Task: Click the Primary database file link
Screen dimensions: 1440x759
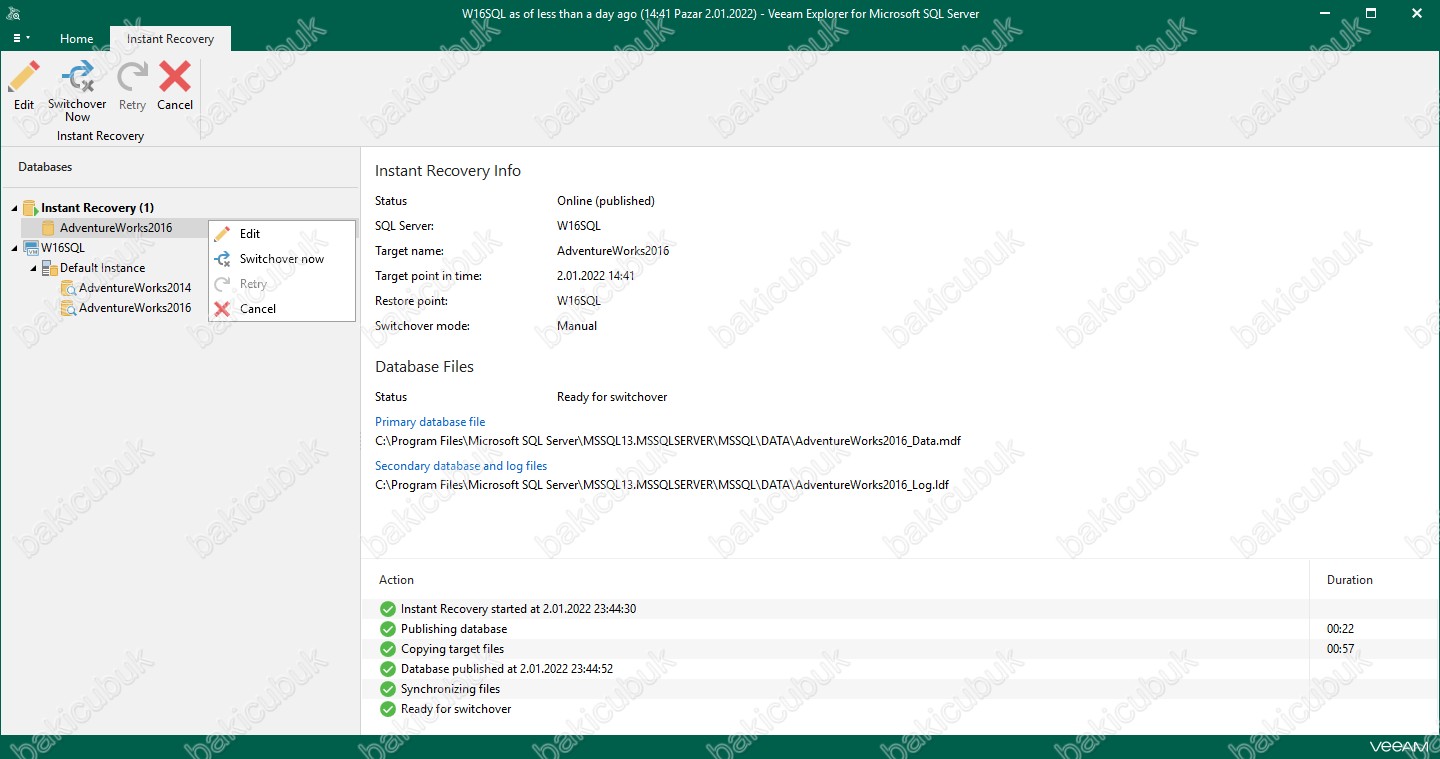Action: tap(430, 422)
